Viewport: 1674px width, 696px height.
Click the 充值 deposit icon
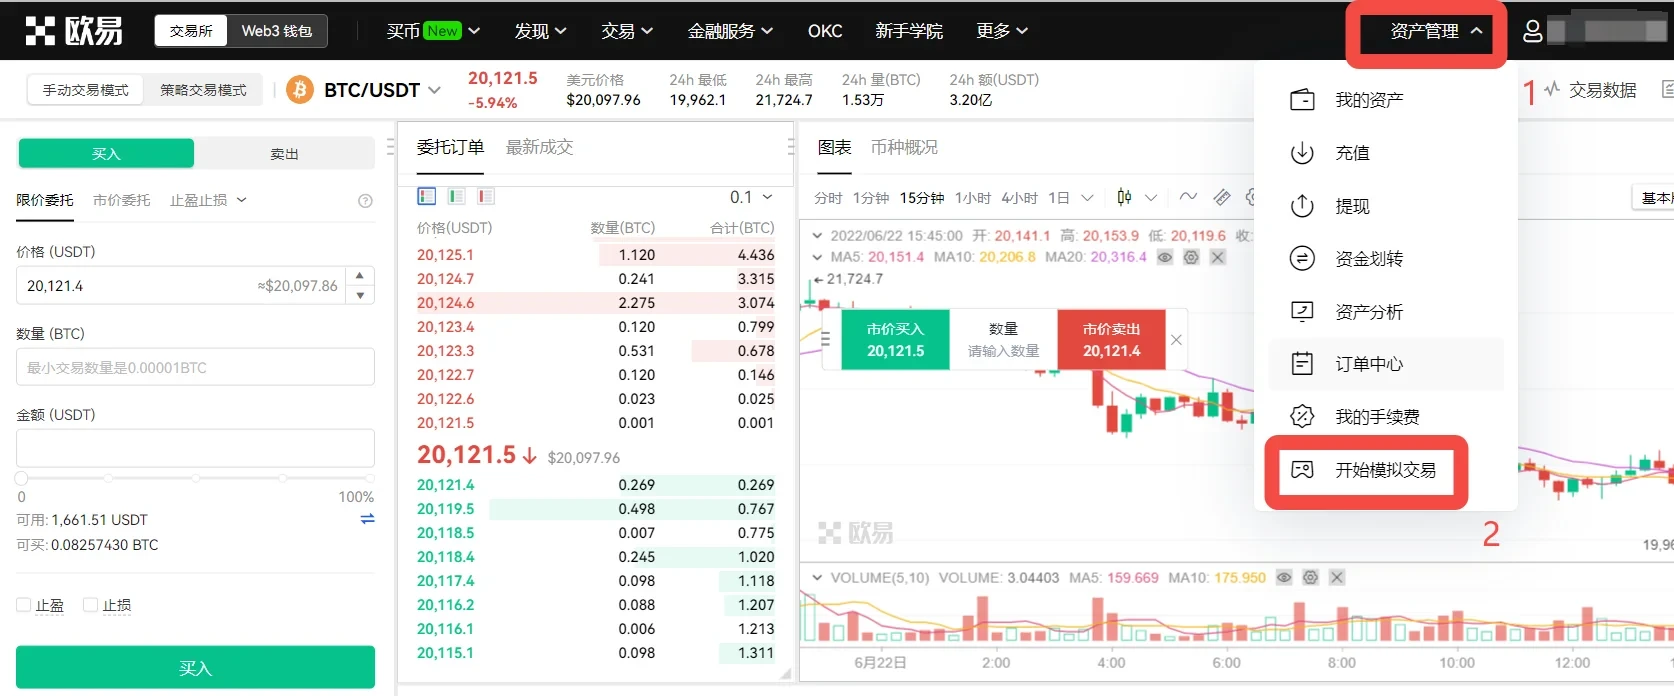pyautogui.click(x=1302, y=153)
